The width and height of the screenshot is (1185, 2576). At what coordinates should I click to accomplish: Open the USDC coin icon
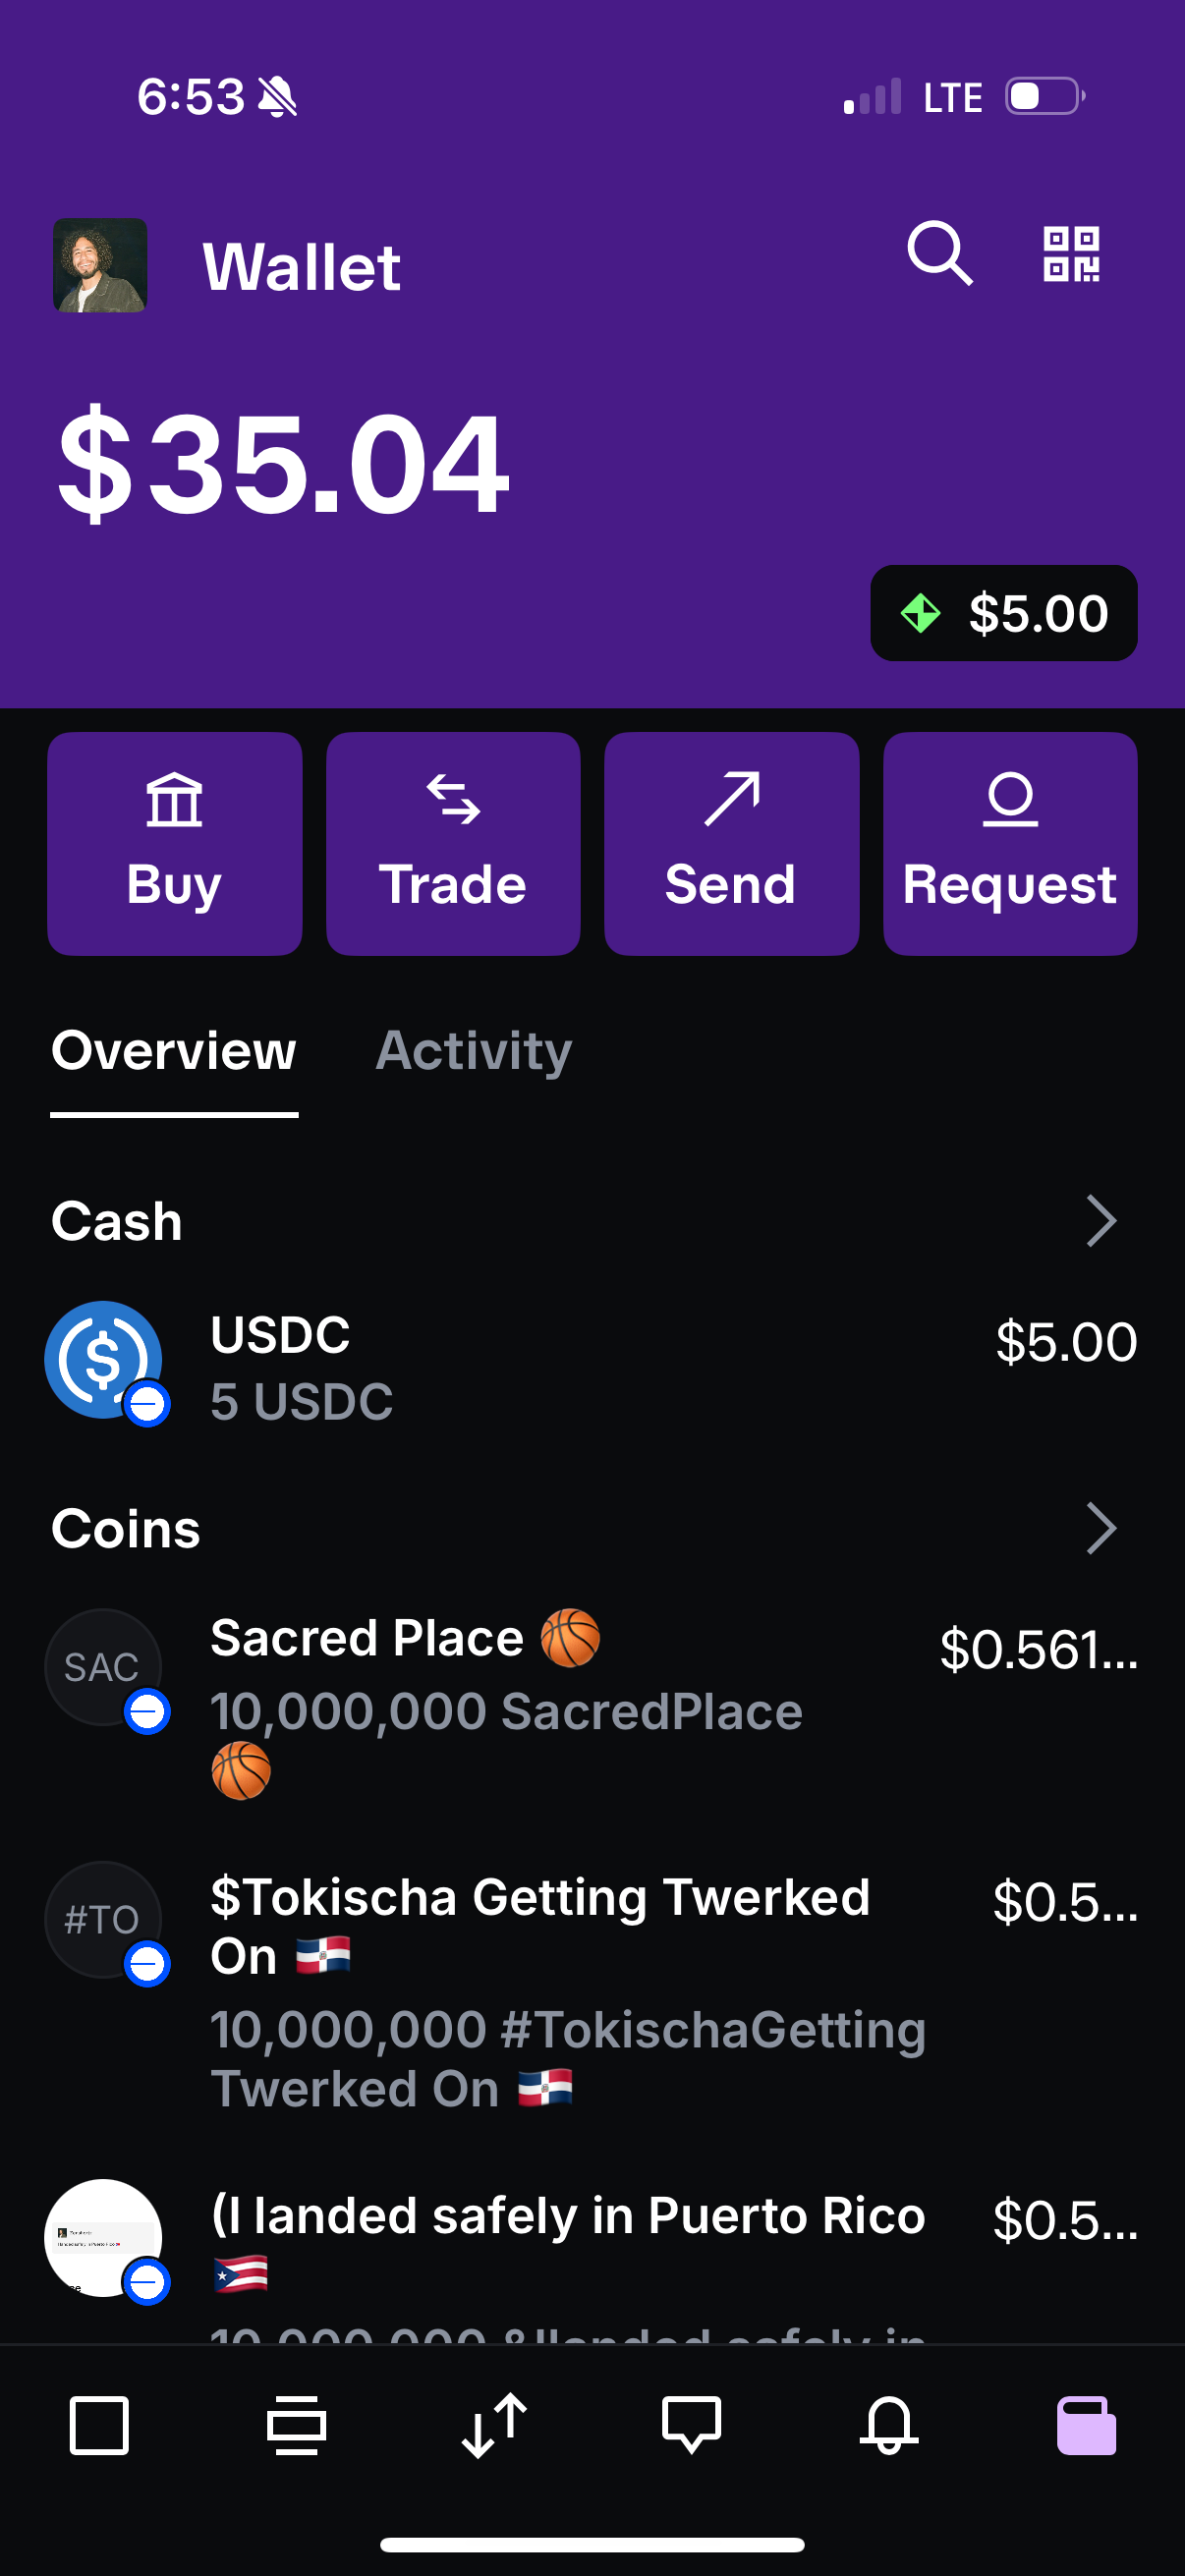point(103,1360)
